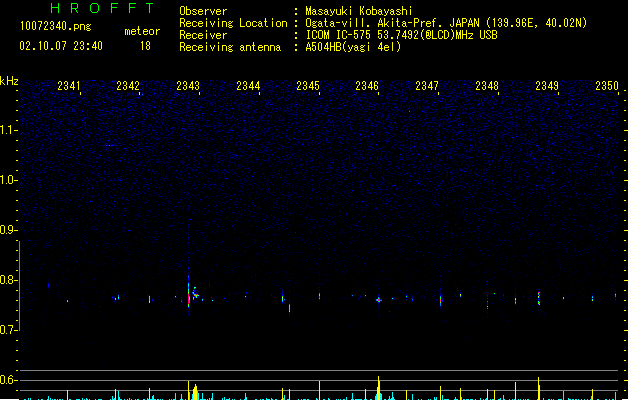Screen dimensions: 629x400
Task: Click the meteor count 18
Action: 145,46
